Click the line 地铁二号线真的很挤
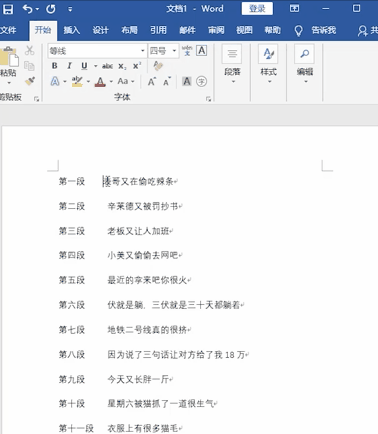 (x=147, y=330)
